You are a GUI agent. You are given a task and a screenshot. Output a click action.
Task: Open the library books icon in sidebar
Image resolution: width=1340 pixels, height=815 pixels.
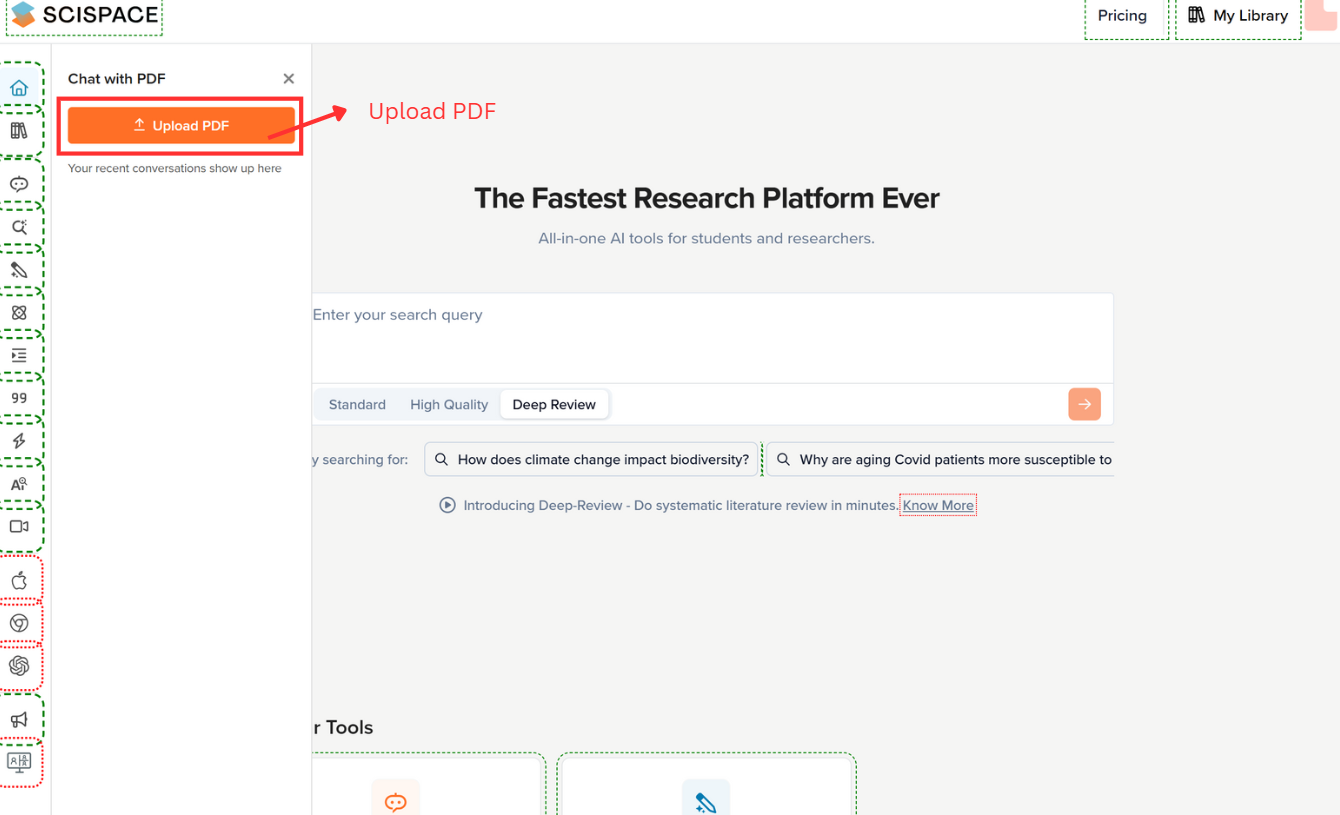click(x=19, y=131)
